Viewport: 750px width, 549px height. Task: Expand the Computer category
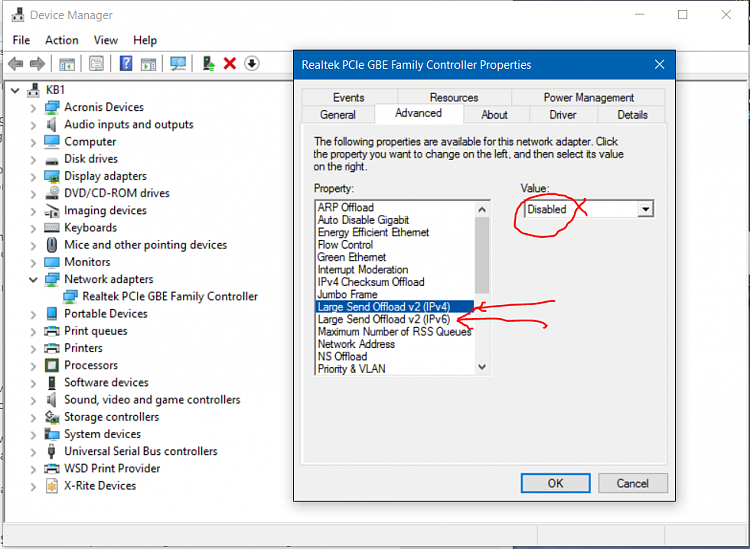coord(33,142)
